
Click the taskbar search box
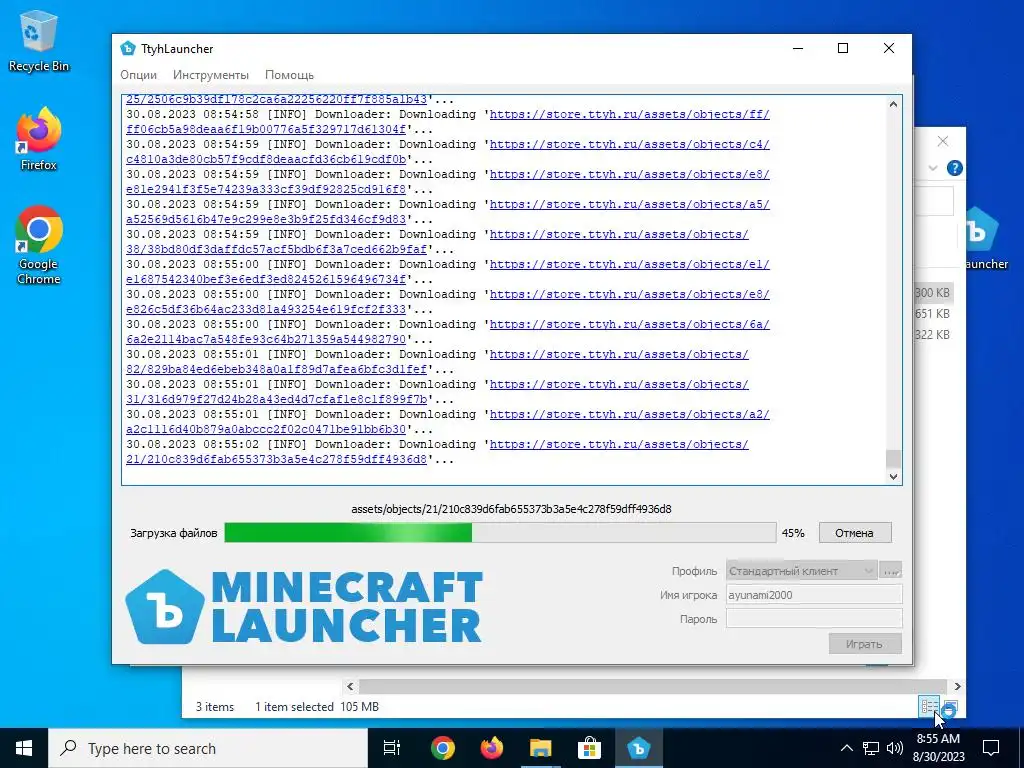click(208, 748)
